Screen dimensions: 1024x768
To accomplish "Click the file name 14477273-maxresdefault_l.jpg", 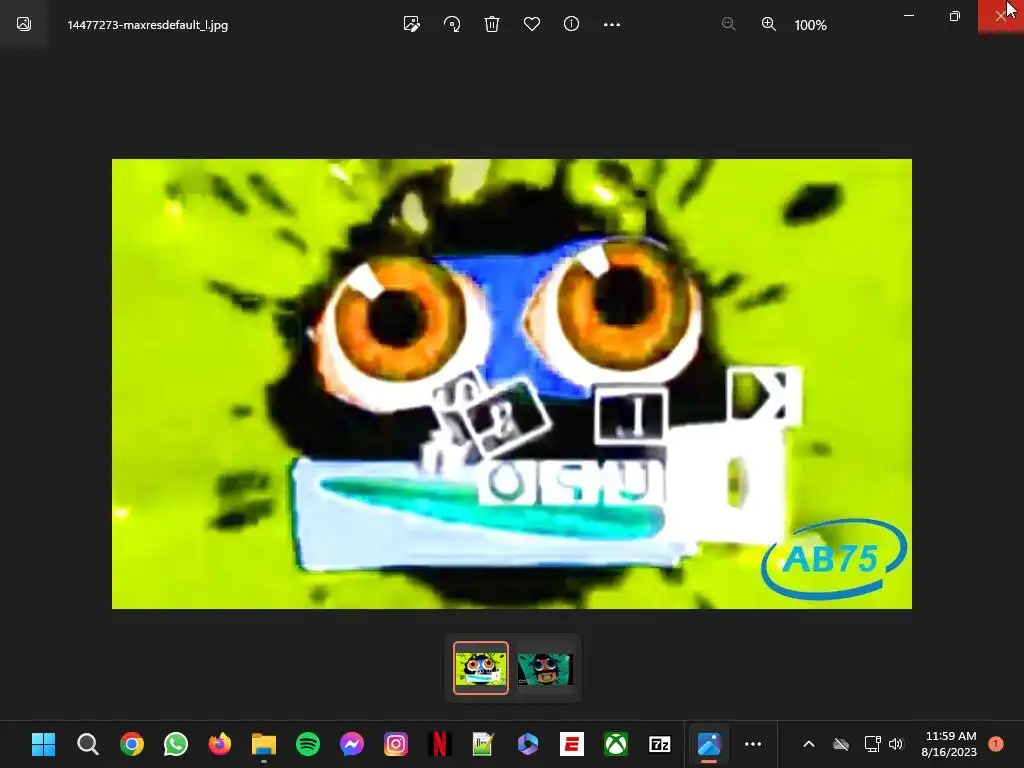I will [148, 25].
